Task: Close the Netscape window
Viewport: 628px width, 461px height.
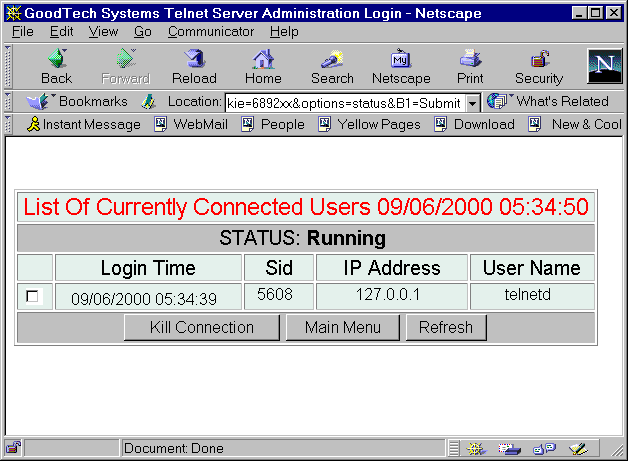Action: pos(614,13)
